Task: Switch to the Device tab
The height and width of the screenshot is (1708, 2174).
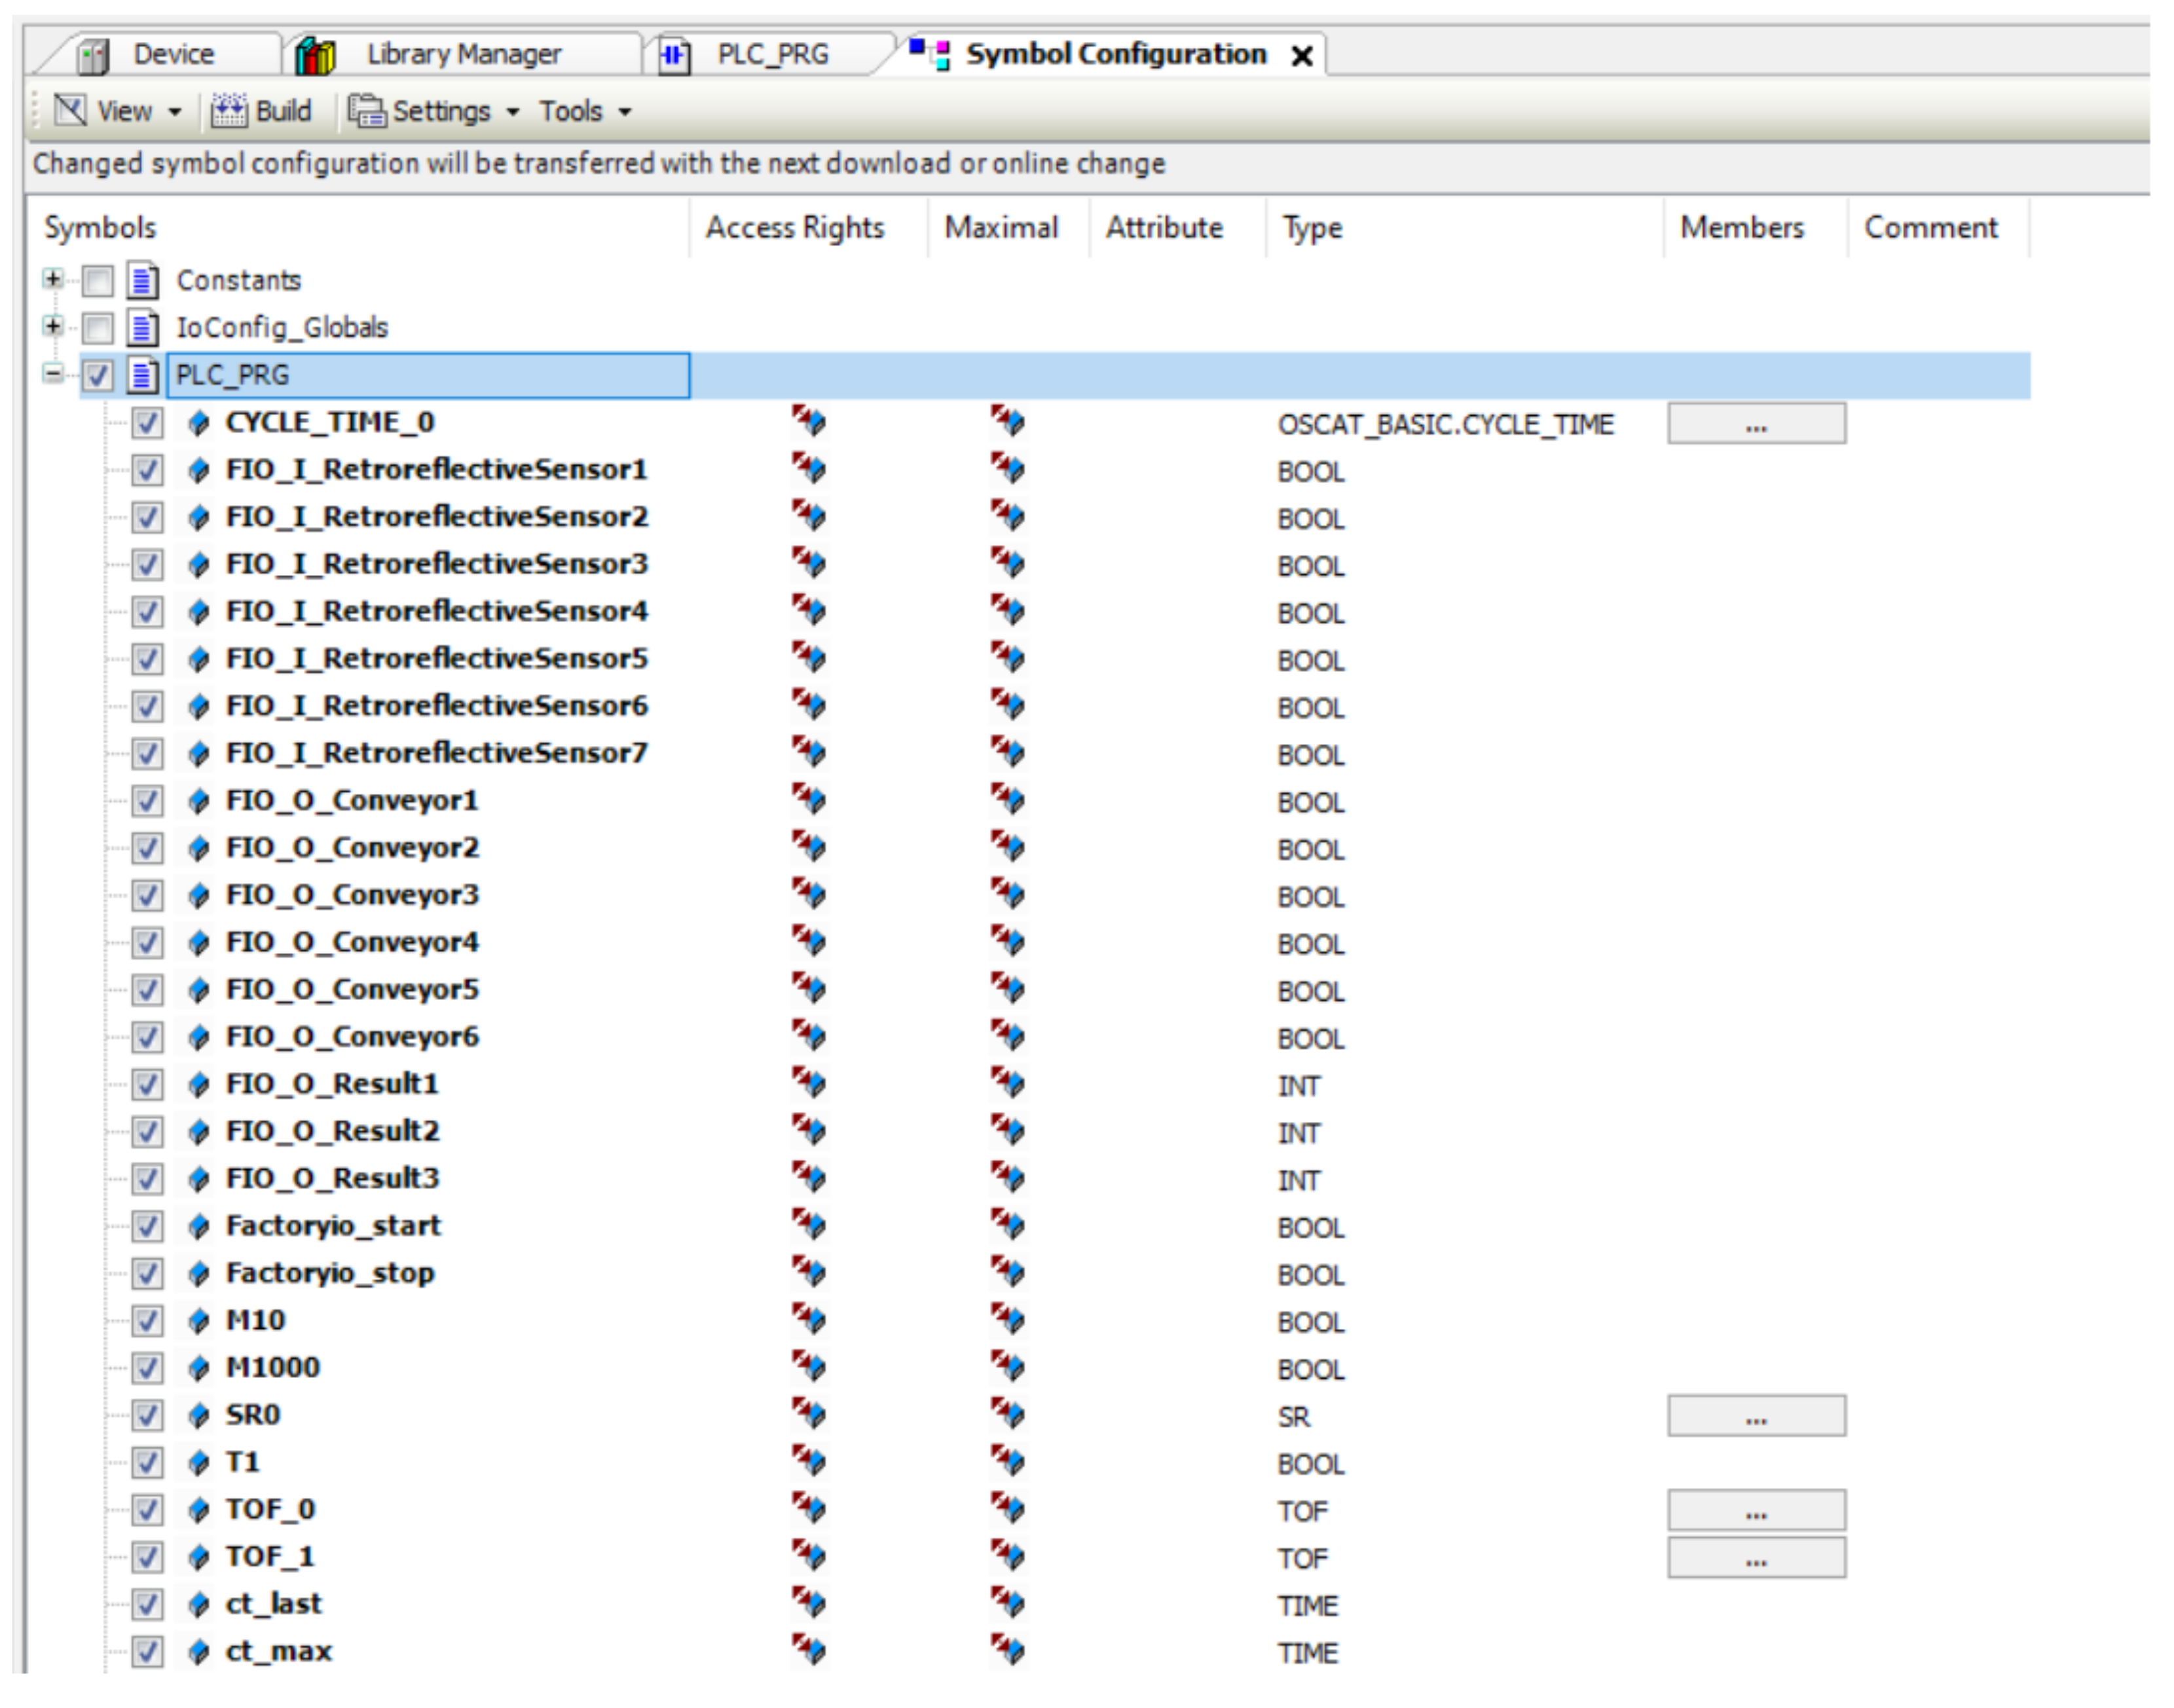Action: (x=172, y=54)
